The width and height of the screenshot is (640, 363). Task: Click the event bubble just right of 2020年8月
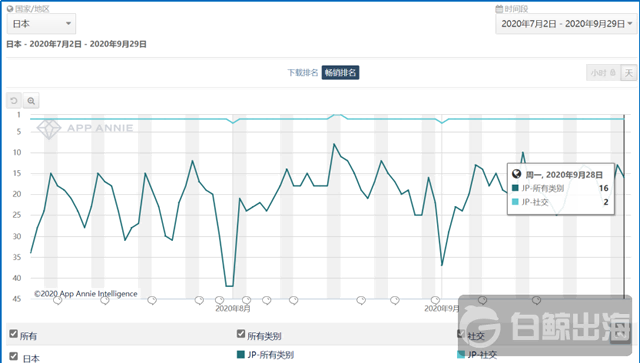(247, 301)
